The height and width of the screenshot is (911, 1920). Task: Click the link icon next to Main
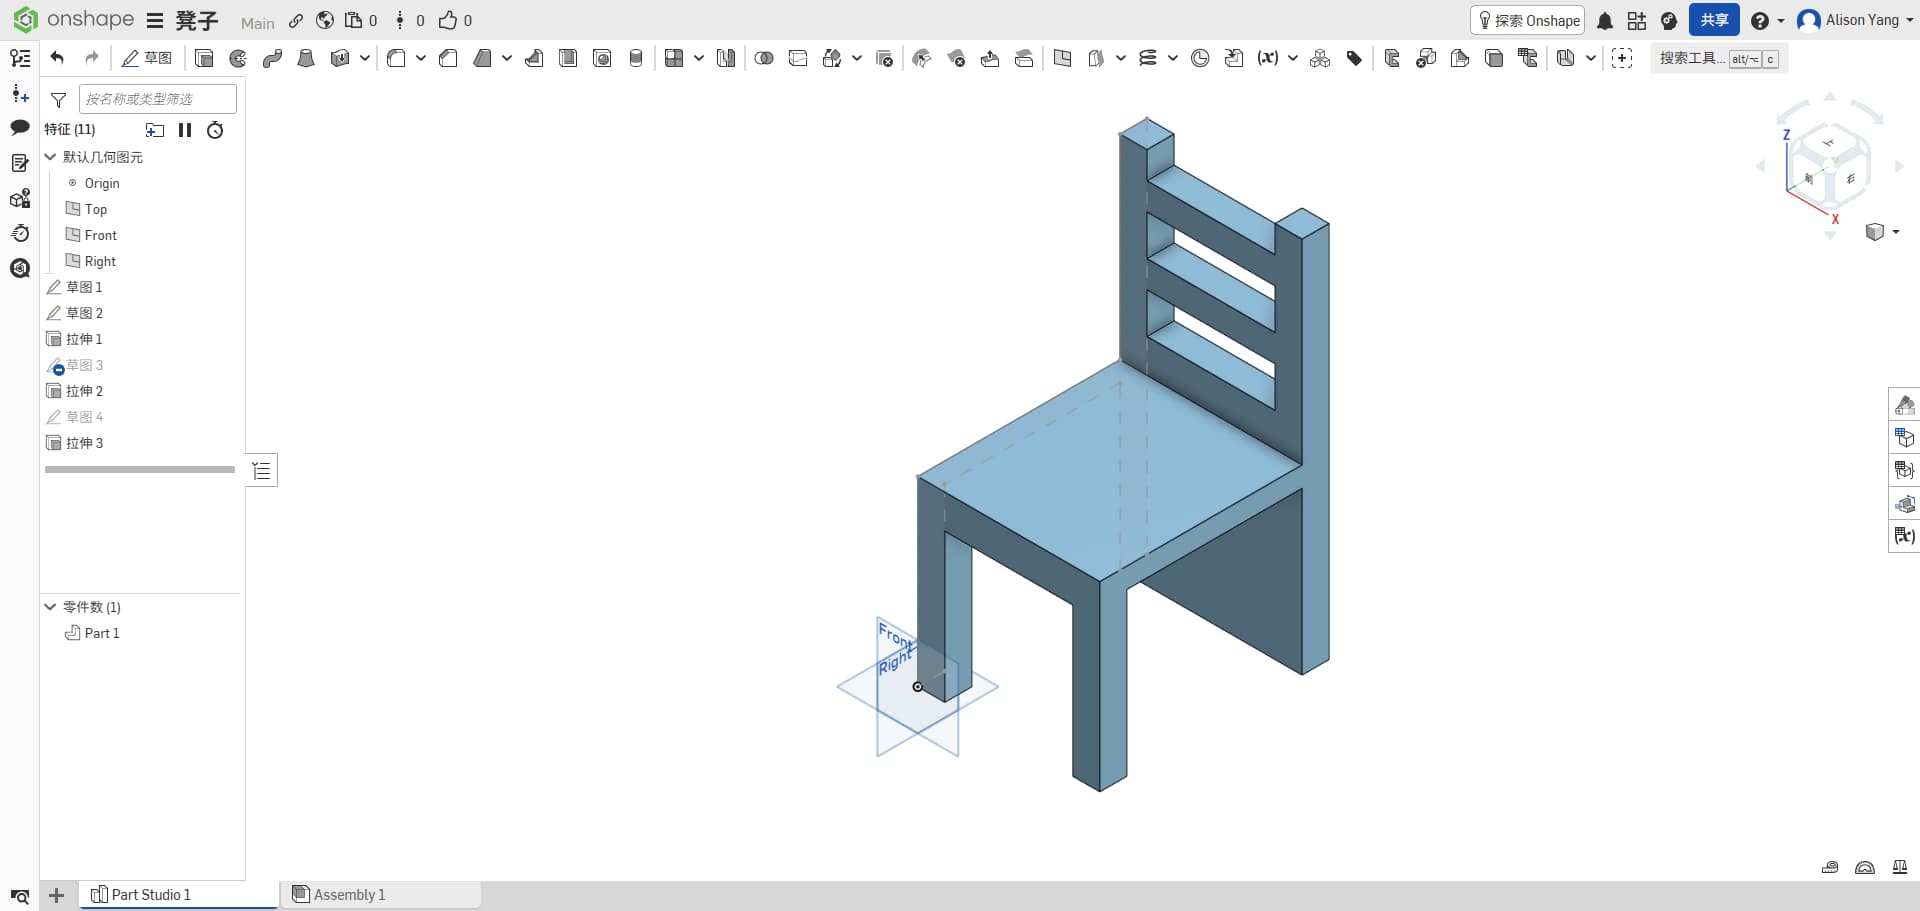pyautogui.click(x=296, y=21)
